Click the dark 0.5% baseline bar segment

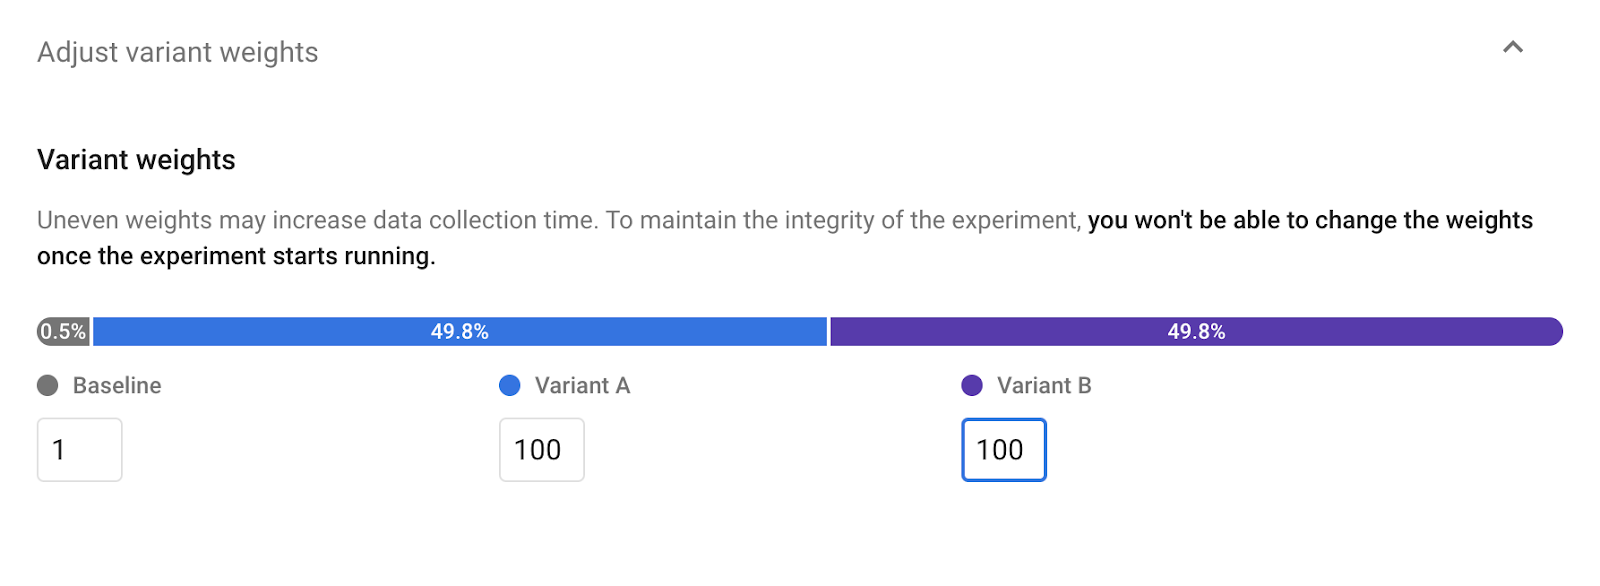point(63,331)
